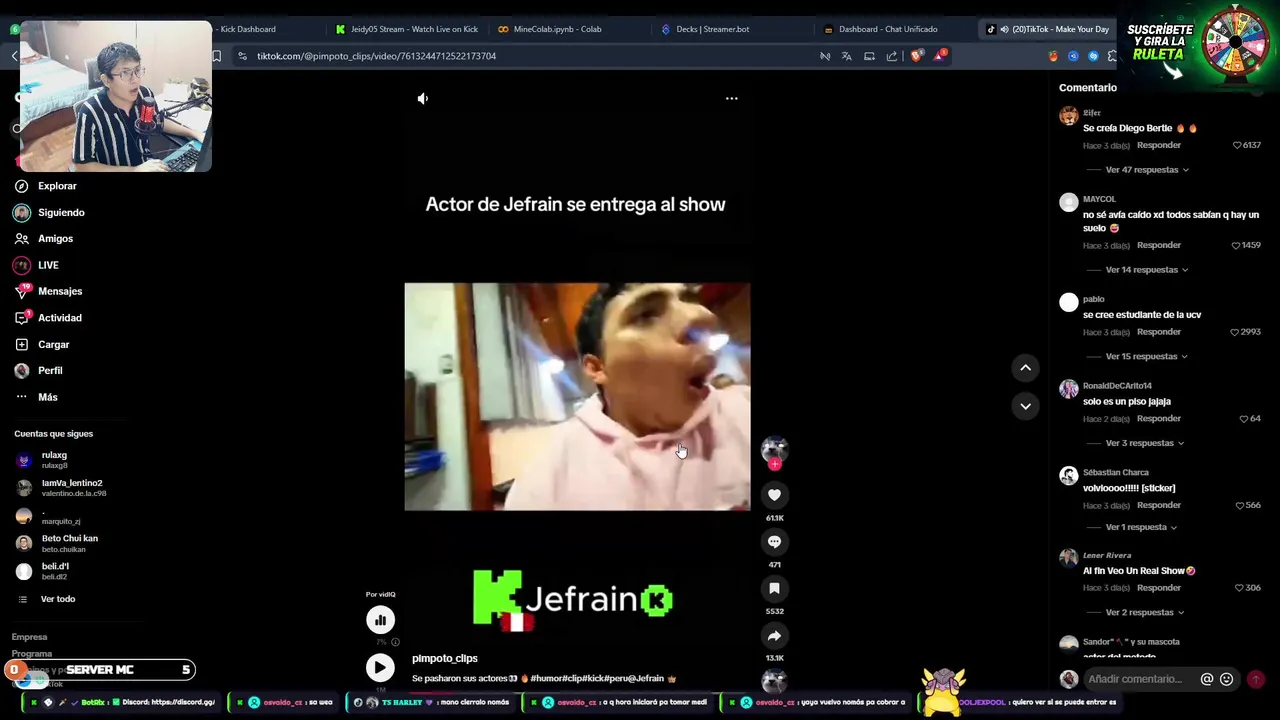
Task: Open comments with the speech bubble icon
Action: point(774,542)
